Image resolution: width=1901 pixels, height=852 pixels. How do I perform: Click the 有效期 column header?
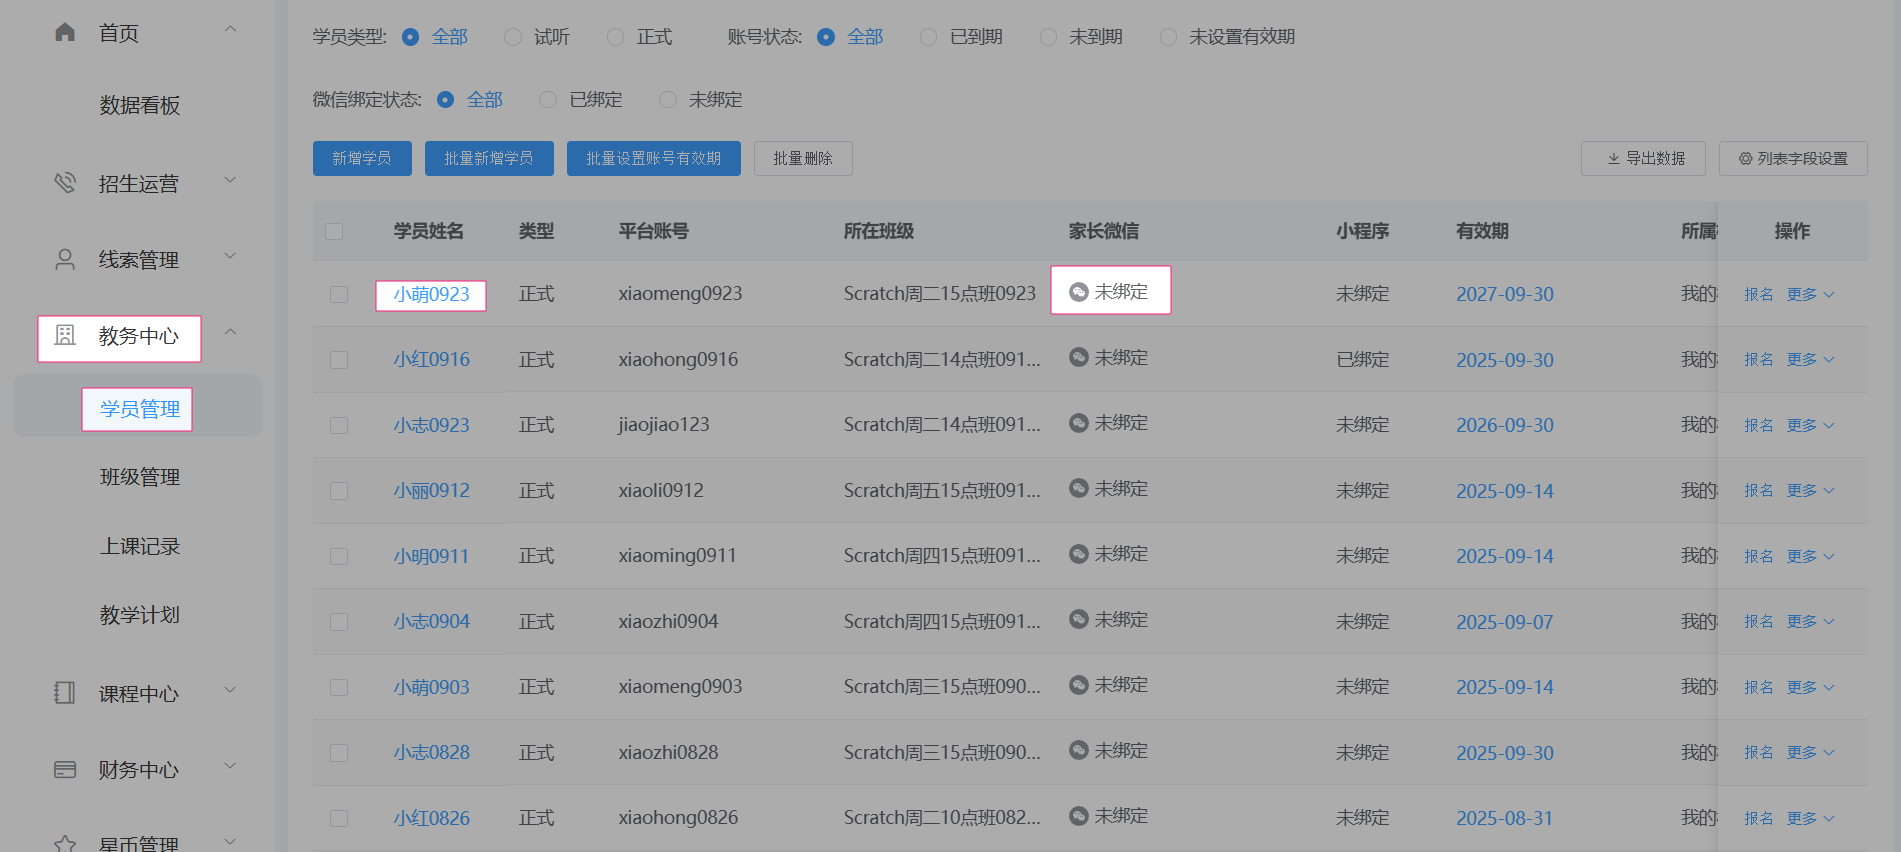click(x=1482, y=231)
